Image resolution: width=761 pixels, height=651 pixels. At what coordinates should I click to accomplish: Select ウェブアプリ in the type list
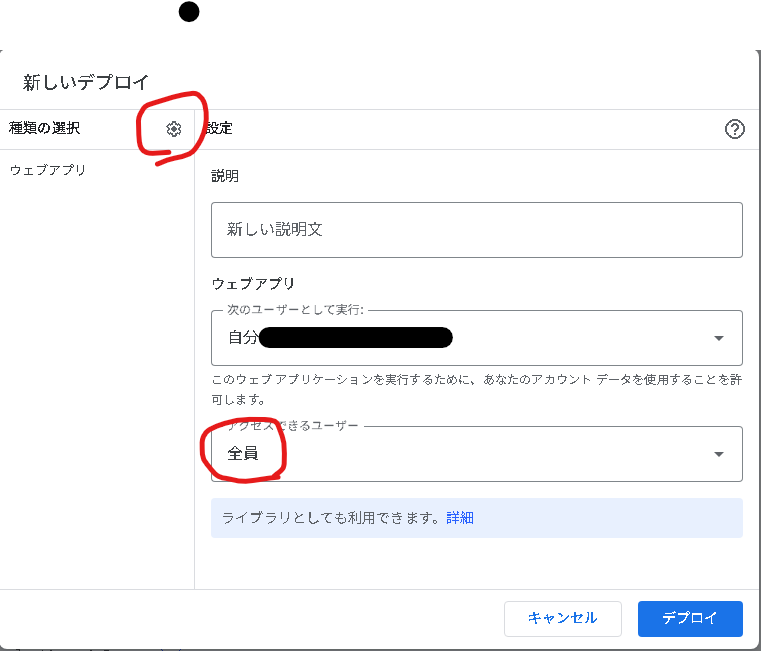coord(48,170)
